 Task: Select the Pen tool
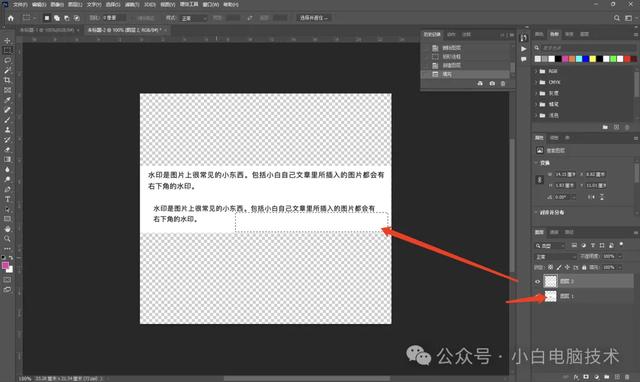[7, 189]
